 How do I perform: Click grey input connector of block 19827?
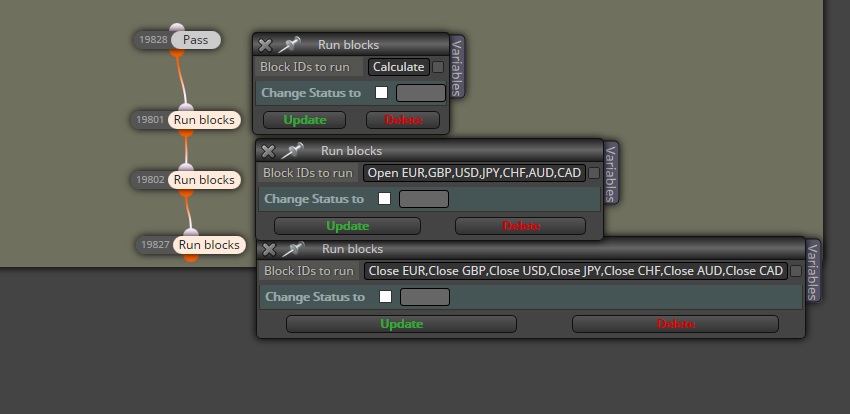(191, 232)
